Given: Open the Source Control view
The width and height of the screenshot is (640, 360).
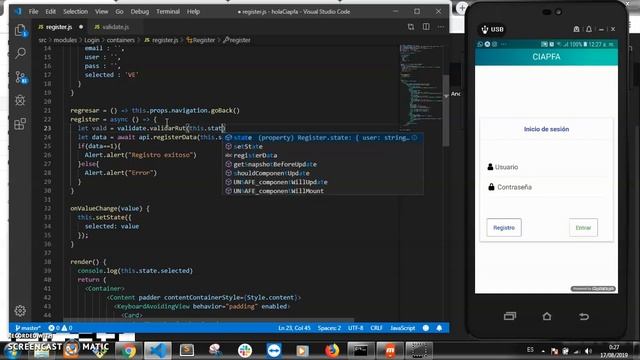Looking at the screenshot, I should click(20, 77).
